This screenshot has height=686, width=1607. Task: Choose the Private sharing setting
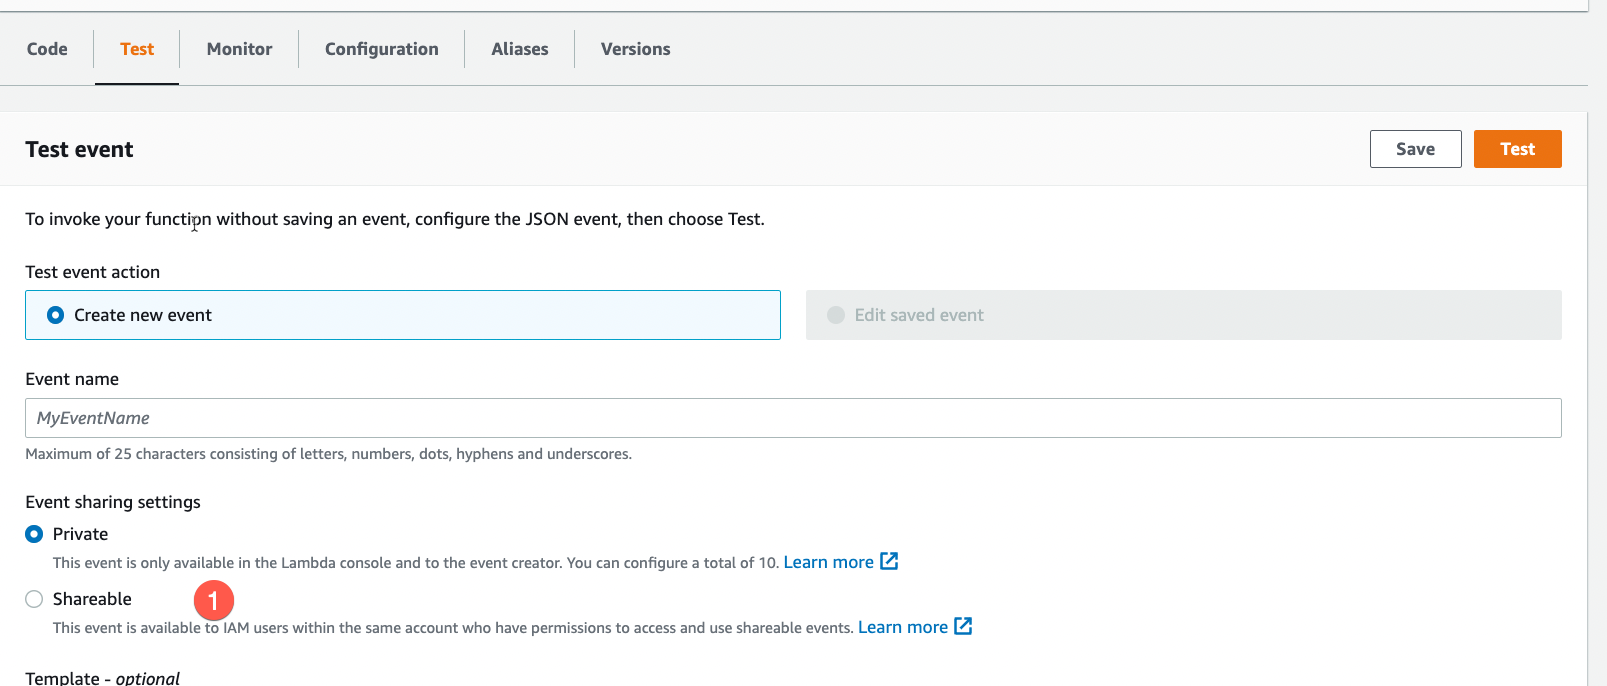(34, 534)
